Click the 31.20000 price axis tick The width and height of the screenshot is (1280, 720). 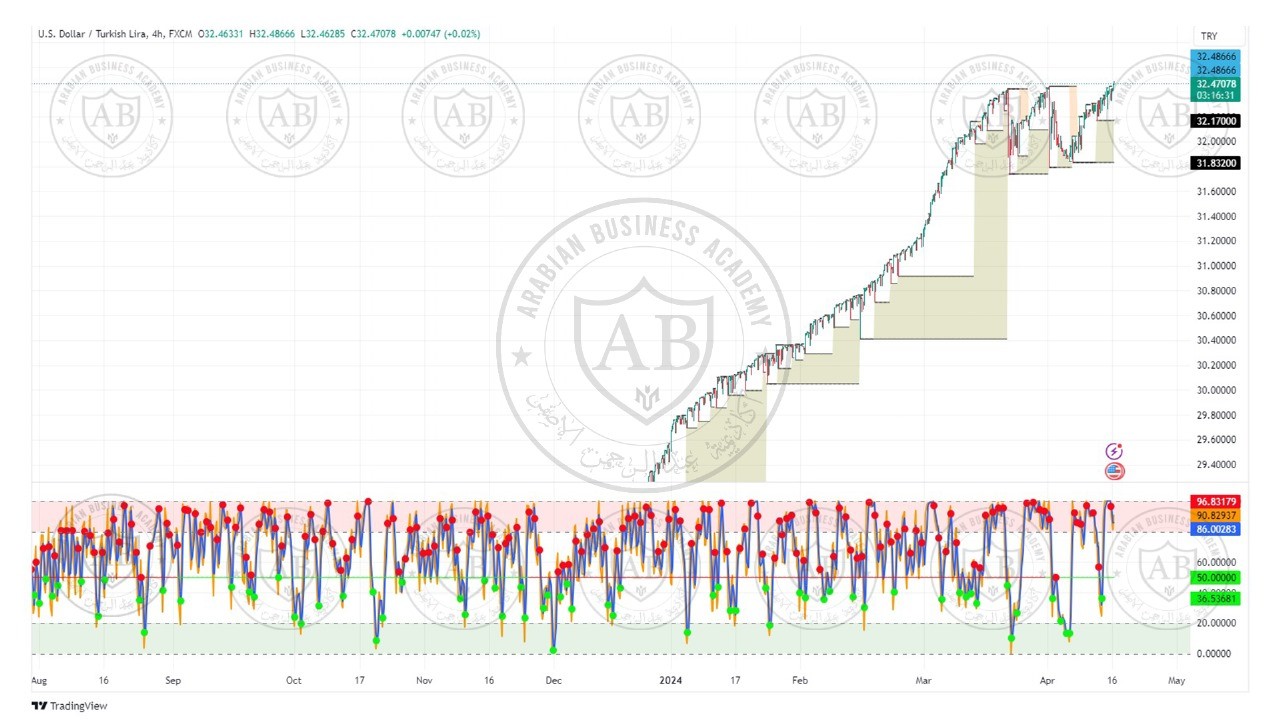(x=1217, y=241)
